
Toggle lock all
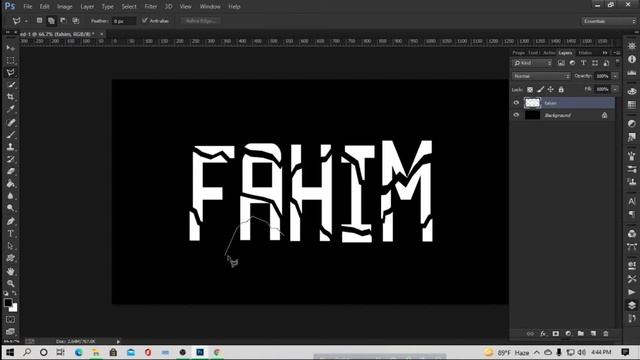[x=561, y=89]
